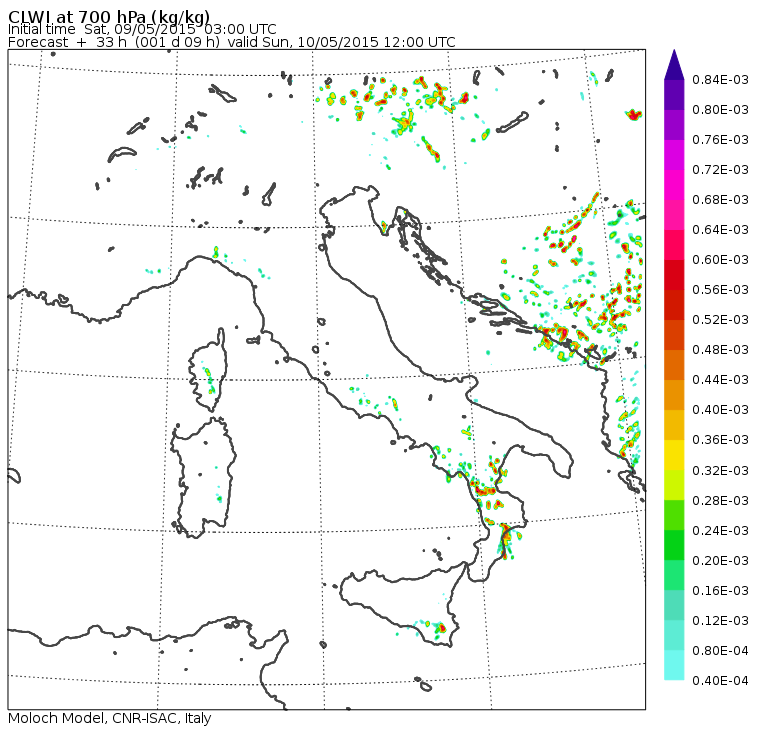
Task: Click the 0.44E-03 colorbar label
Action: tap(720, 380)
